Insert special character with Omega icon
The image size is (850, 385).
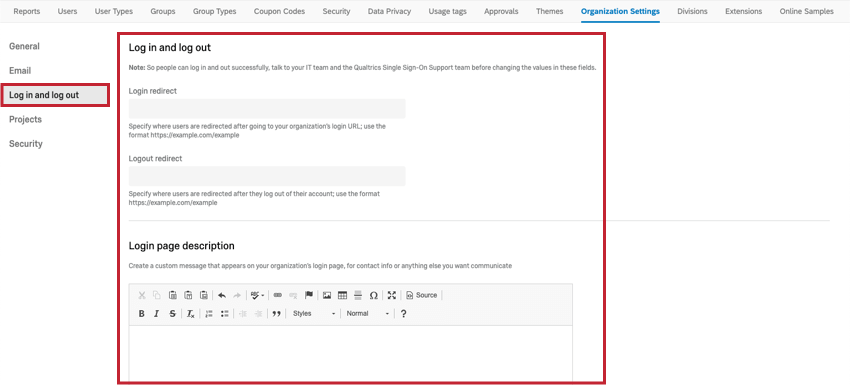point(374,295)
